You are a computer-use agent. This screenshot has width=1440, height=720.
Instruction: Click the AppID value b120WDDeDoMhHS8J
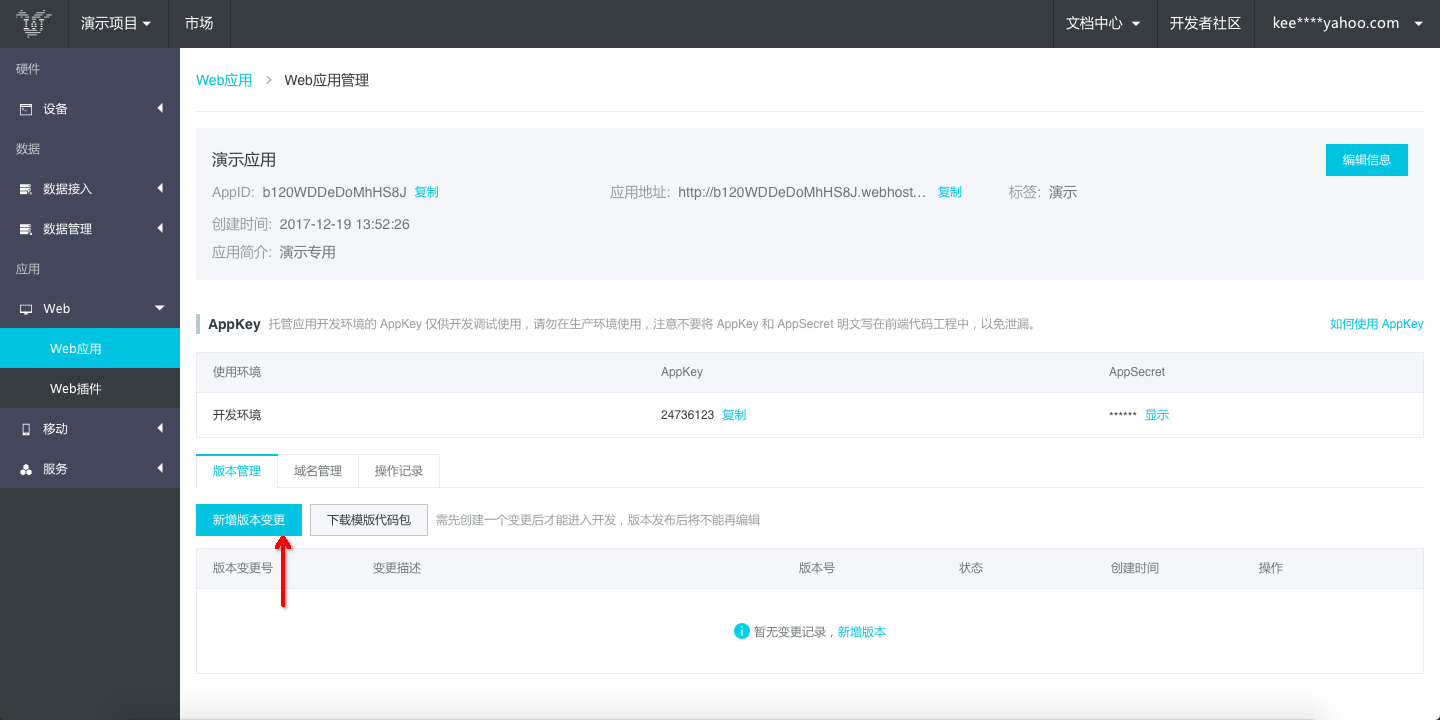click(x=334, y=192)
